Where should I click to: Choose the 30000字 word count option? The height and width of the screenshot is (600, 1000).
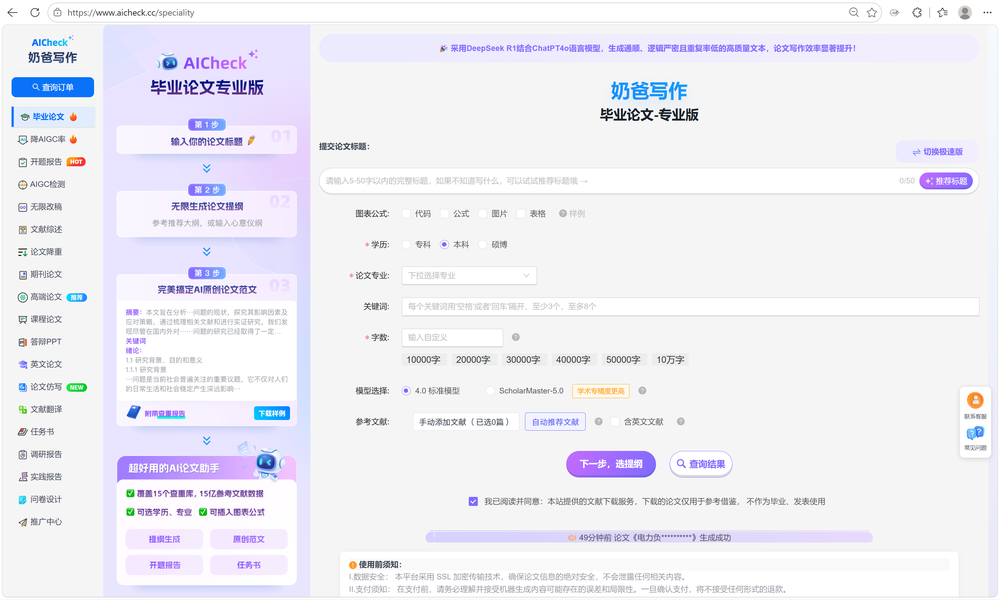523,360
